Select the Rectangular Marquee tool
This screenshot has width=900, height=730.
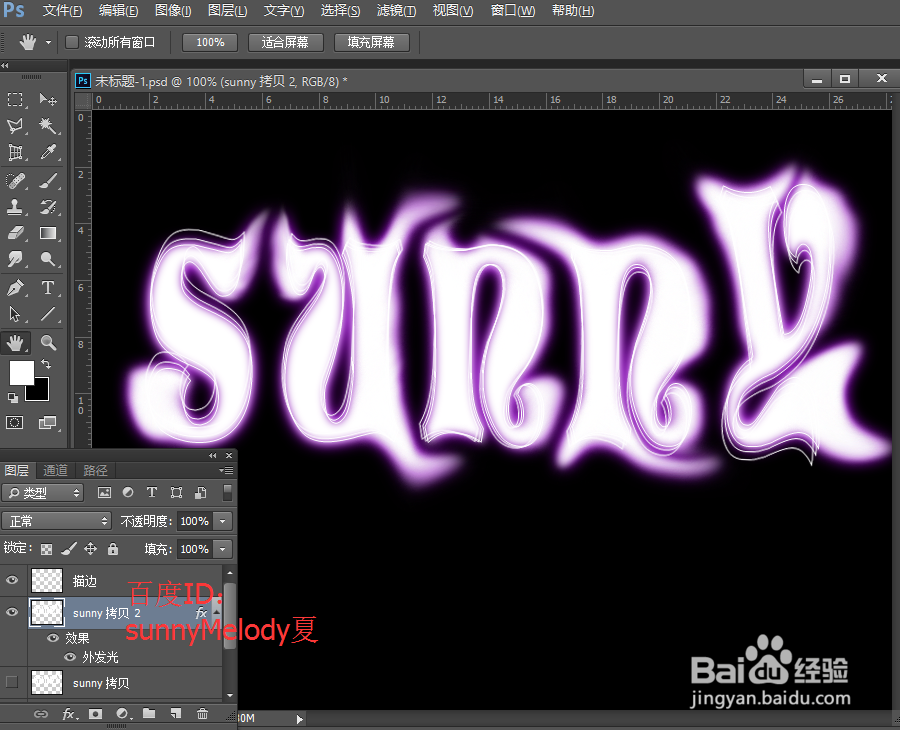tap(15, 100)
